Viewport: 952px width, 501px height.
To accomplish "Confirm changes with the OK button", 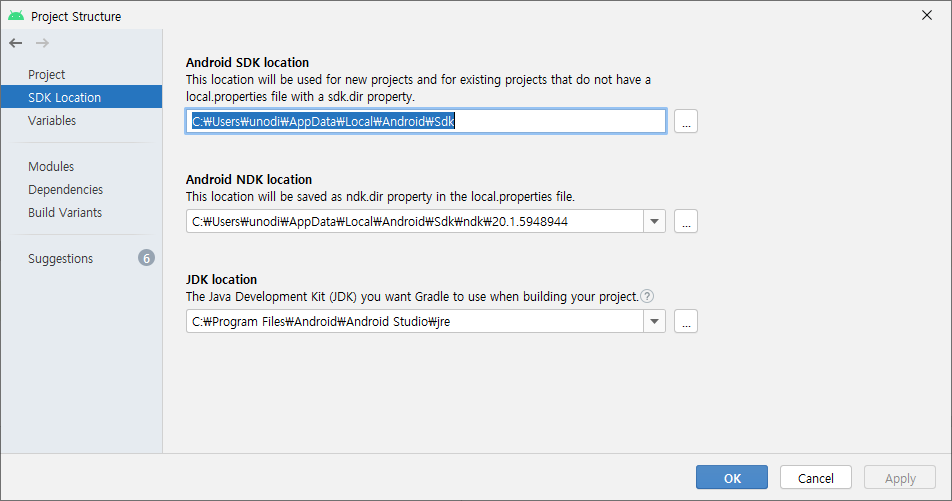I will 732,478.
